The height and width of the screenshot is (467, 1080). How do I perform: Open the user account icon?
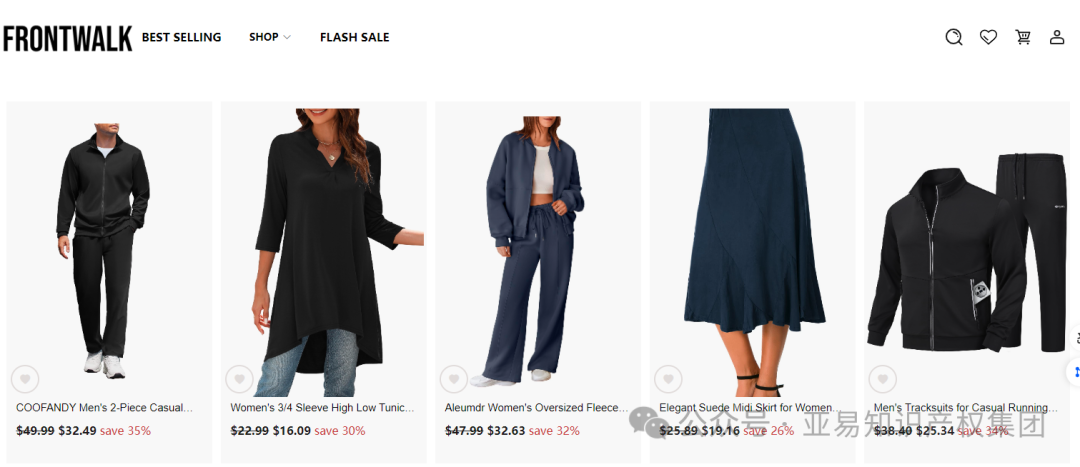click(x=1057, y=37)
